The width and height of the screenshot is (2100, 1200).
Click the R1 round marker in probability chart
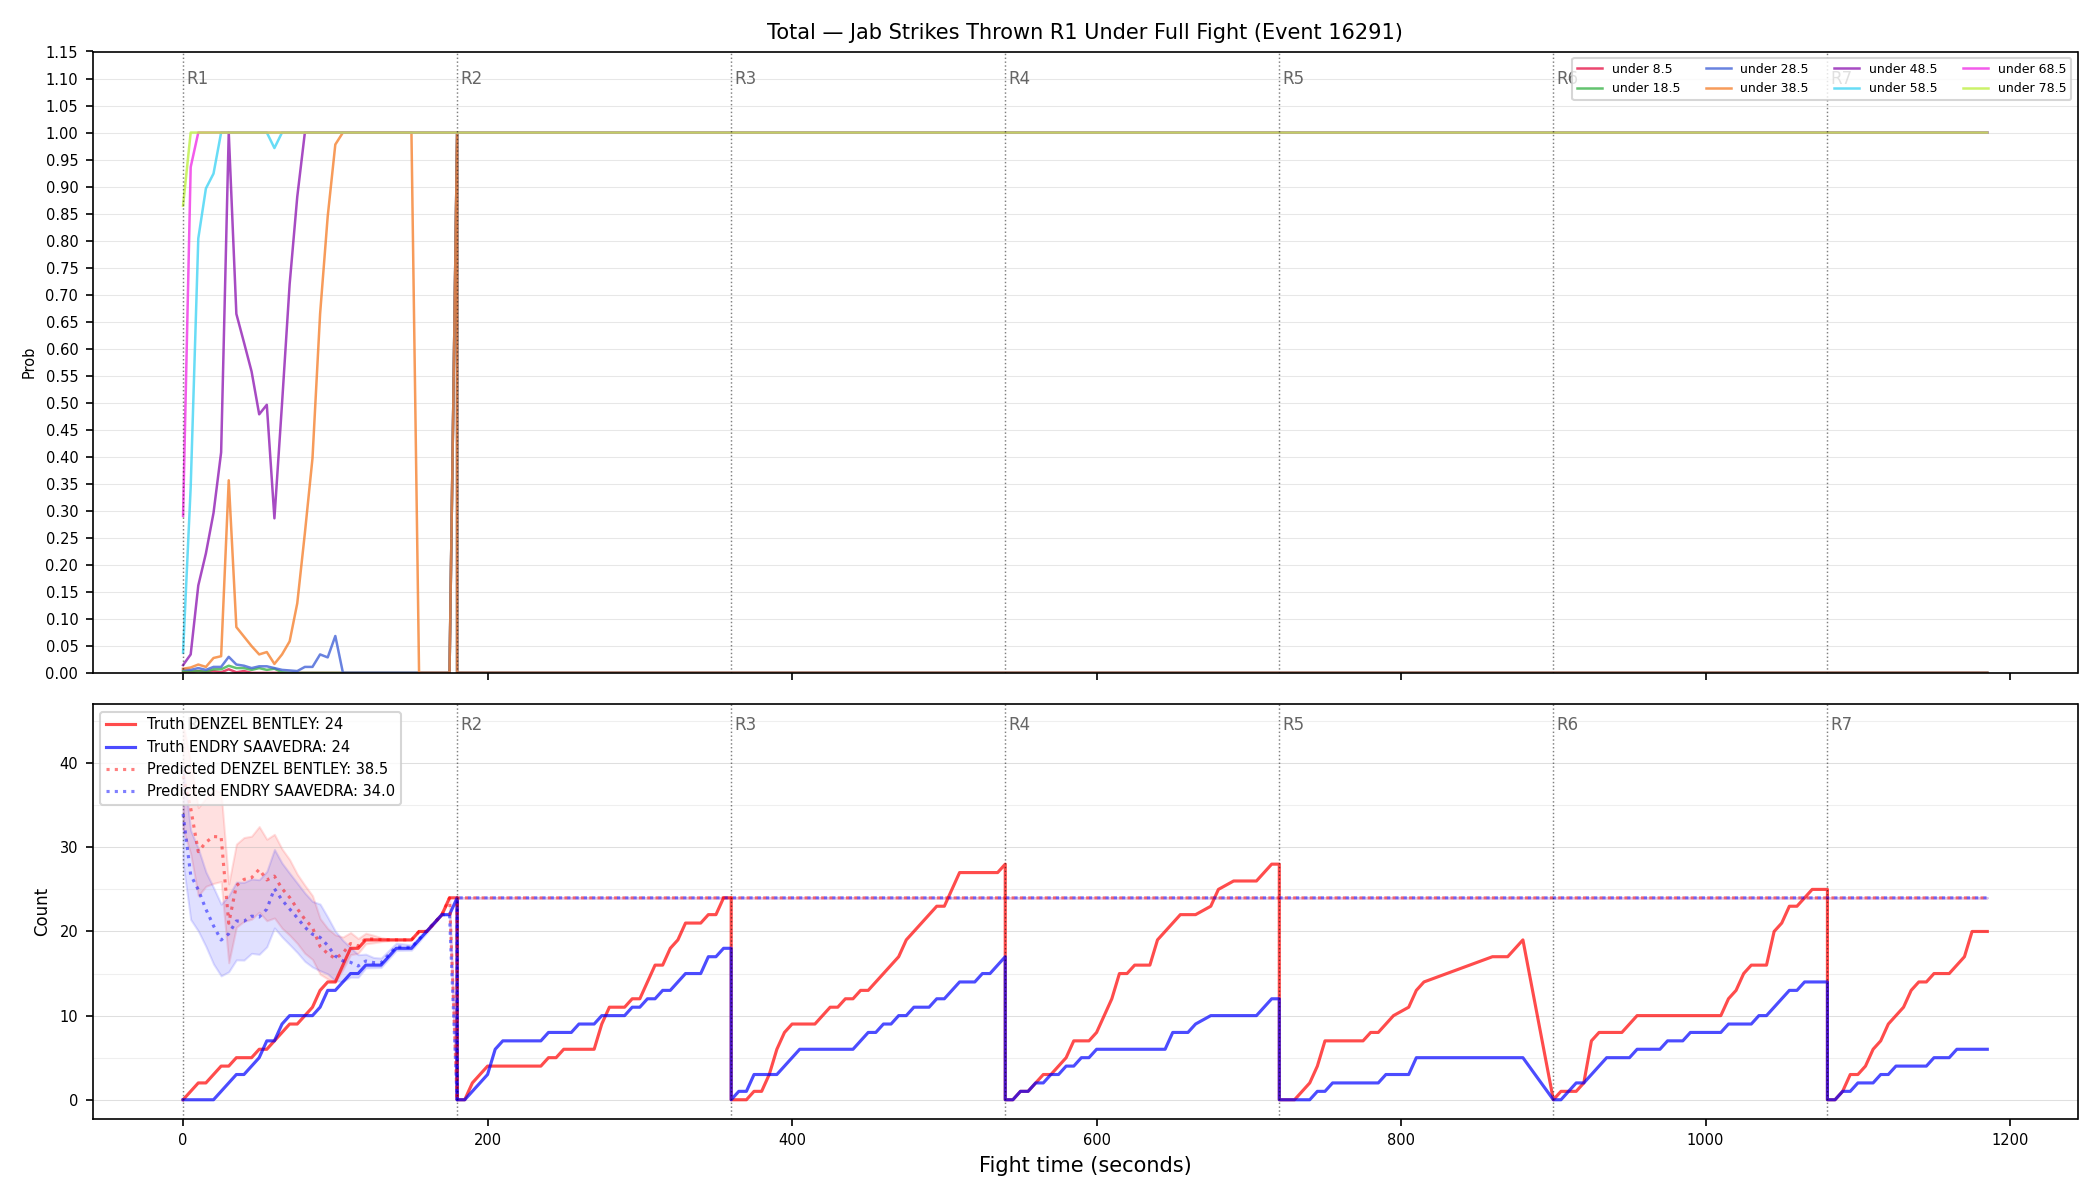tap(198, 78)
